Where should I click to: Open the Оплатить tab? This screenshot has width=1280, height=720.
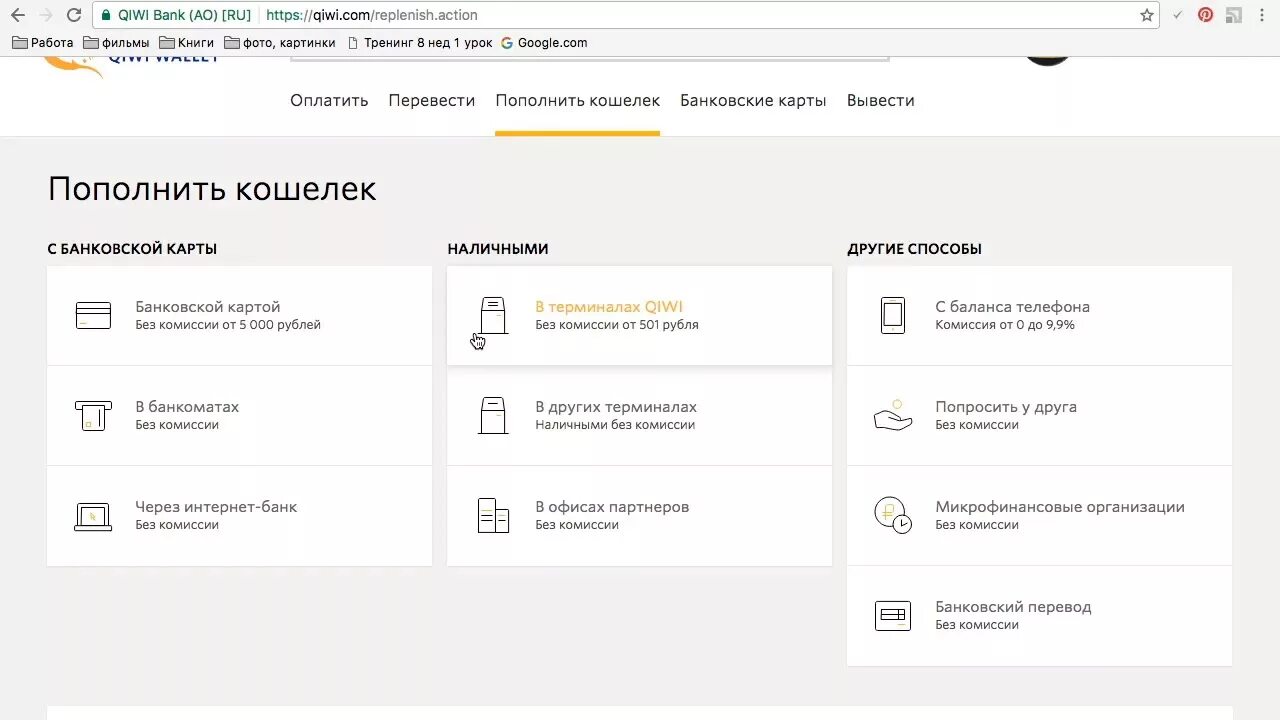[x=329, y=100]
